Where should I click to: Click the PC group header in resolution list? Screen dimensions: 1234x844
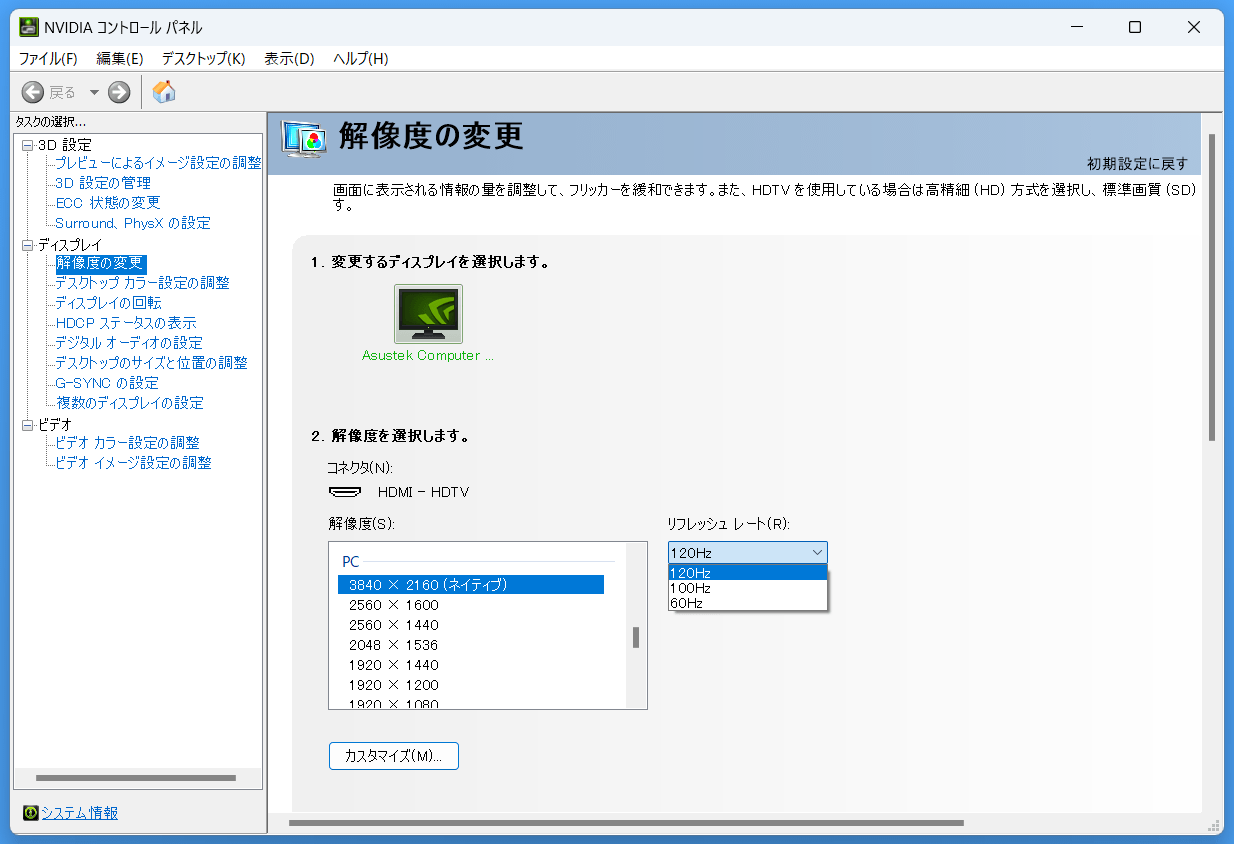point(350,562)
